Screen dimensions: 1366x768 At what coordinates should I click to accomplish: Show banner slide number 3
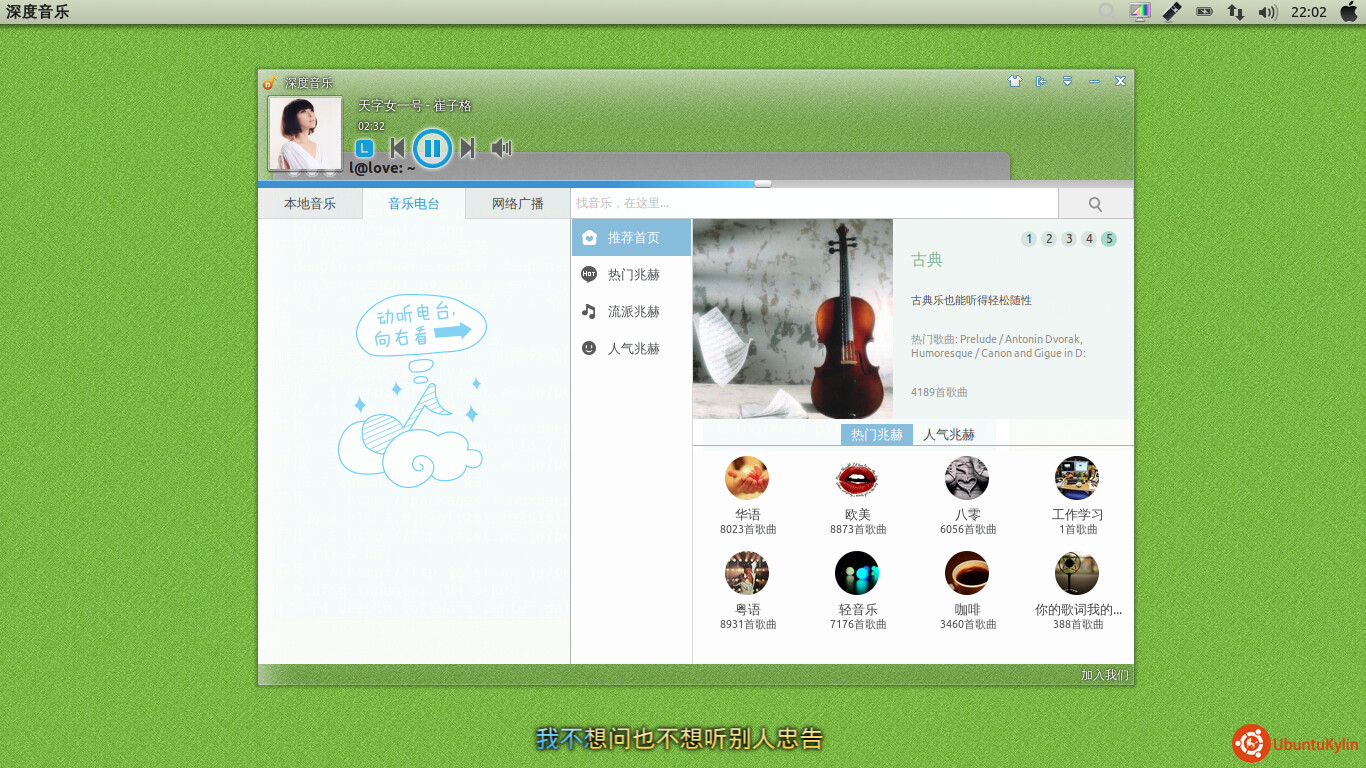tap(1069, 239)
